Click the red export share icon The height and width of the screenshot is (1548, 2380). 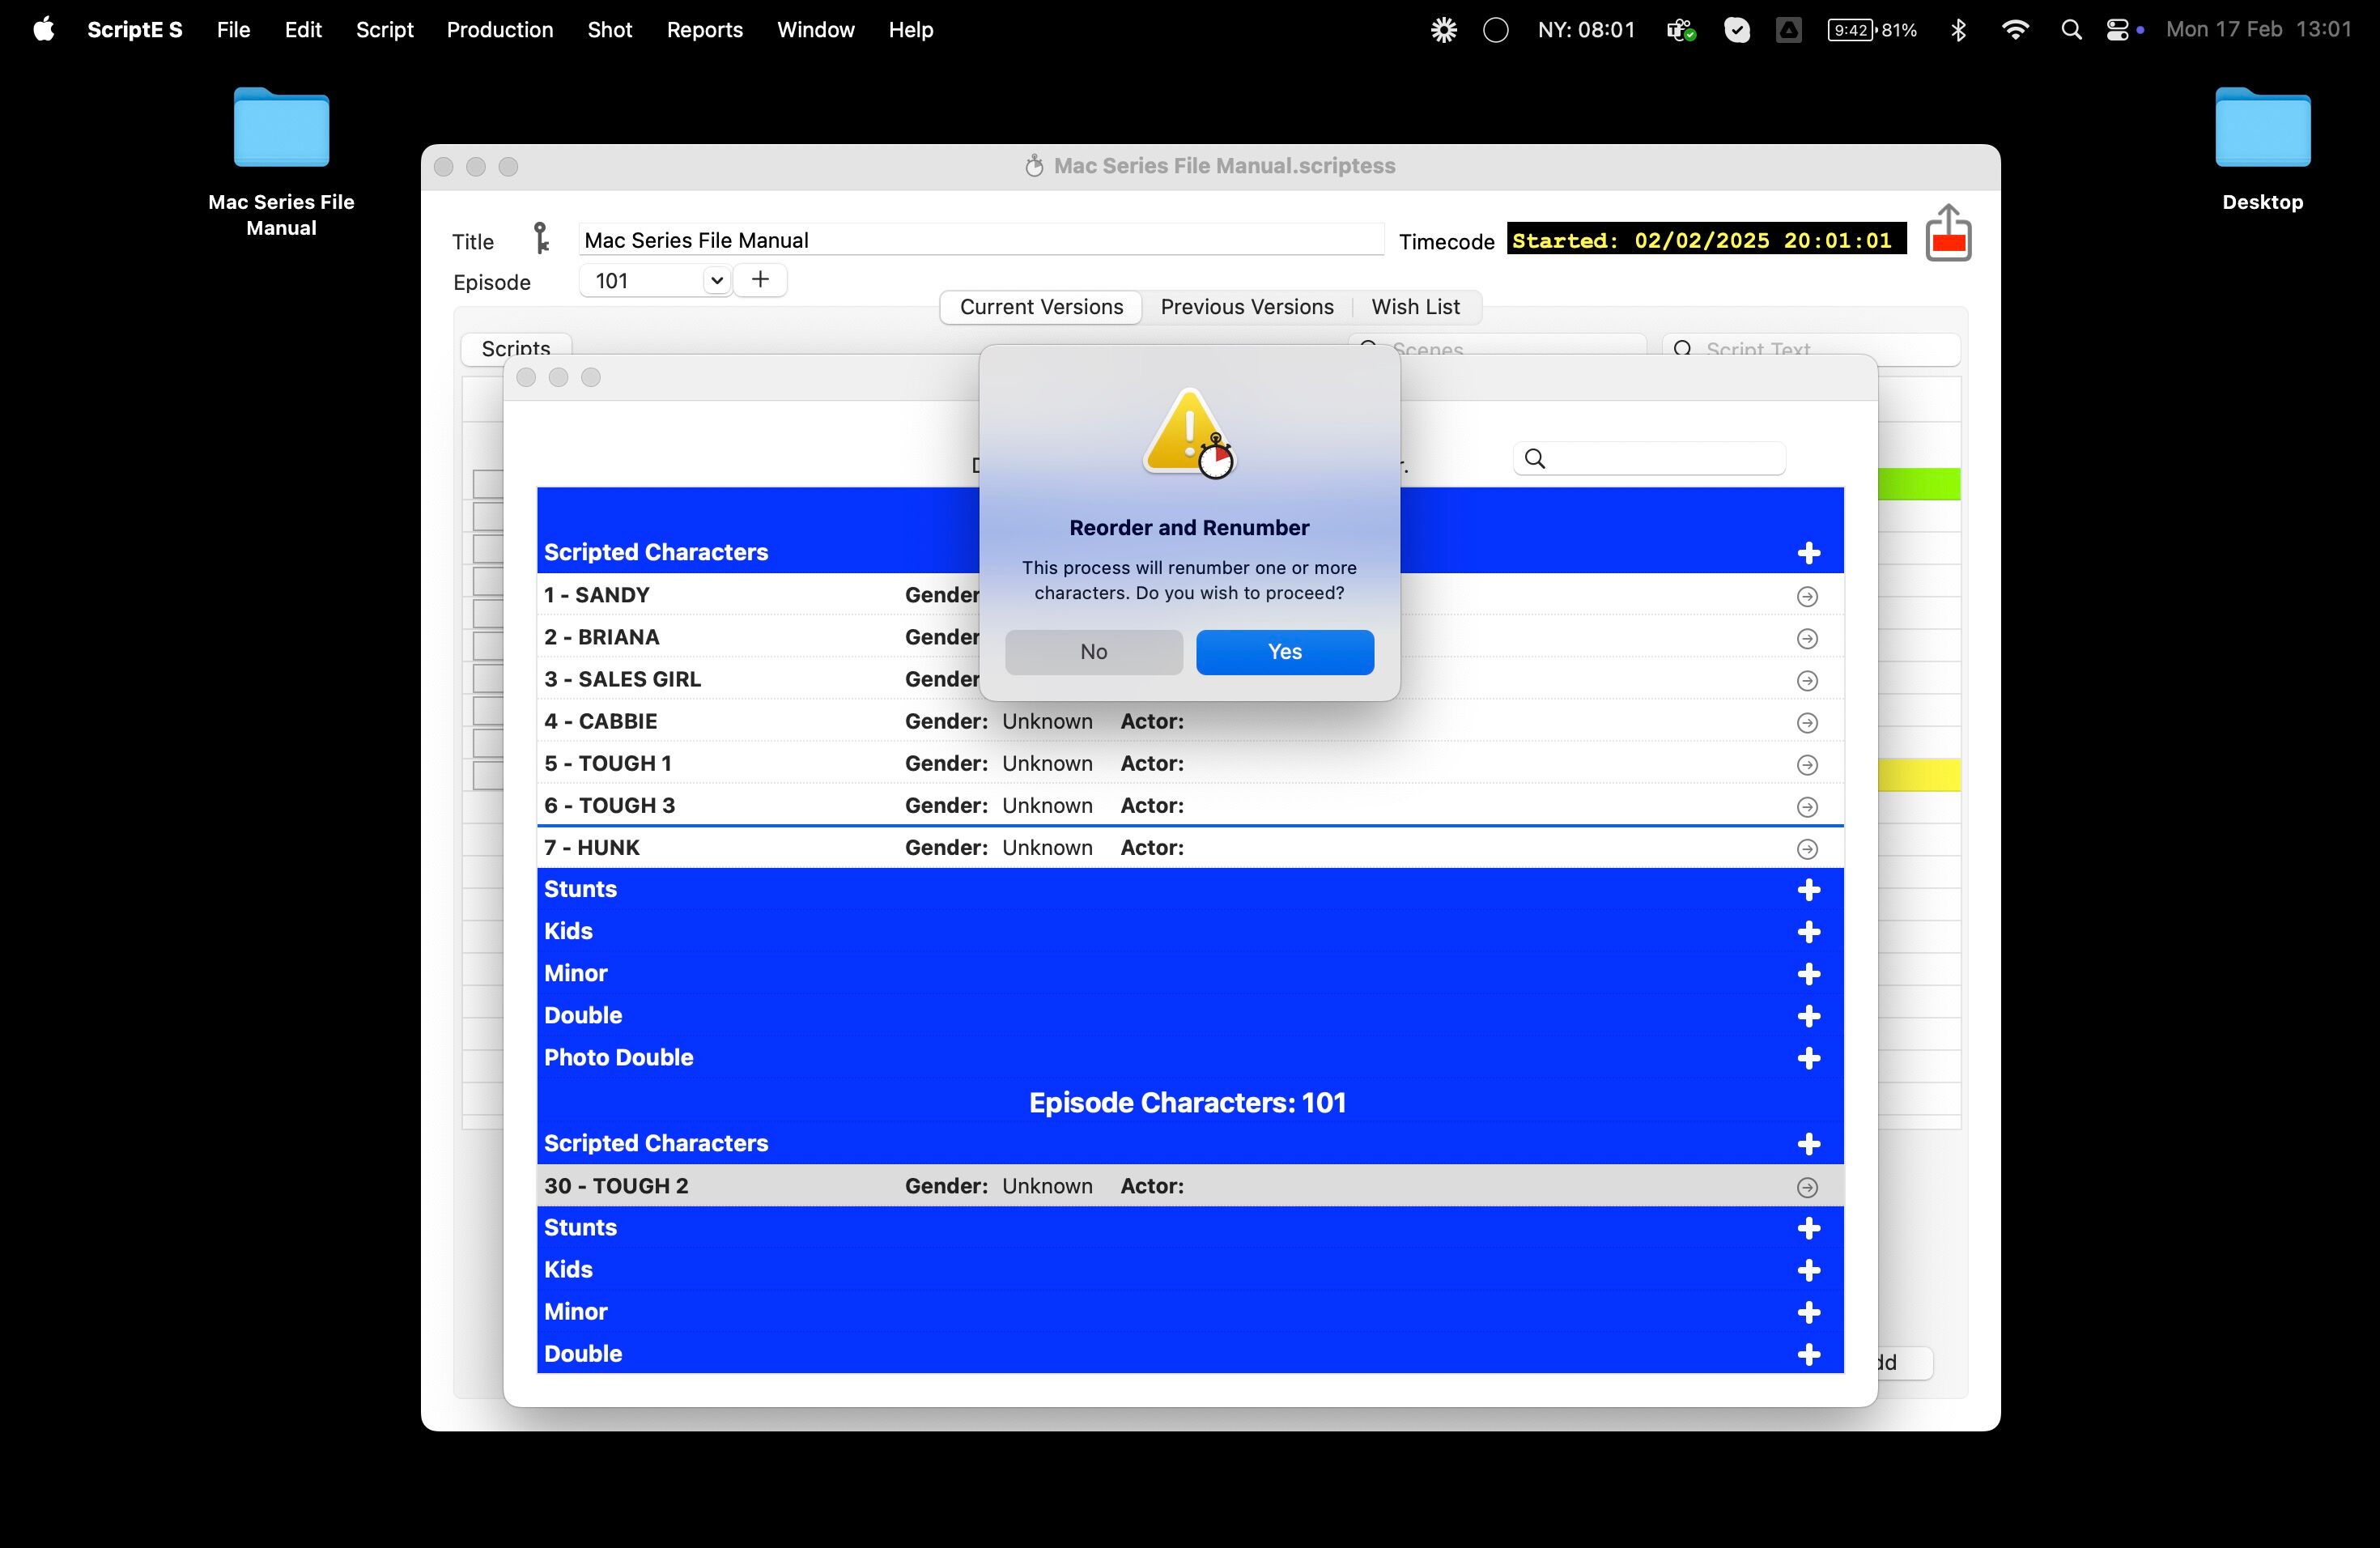1947,236
